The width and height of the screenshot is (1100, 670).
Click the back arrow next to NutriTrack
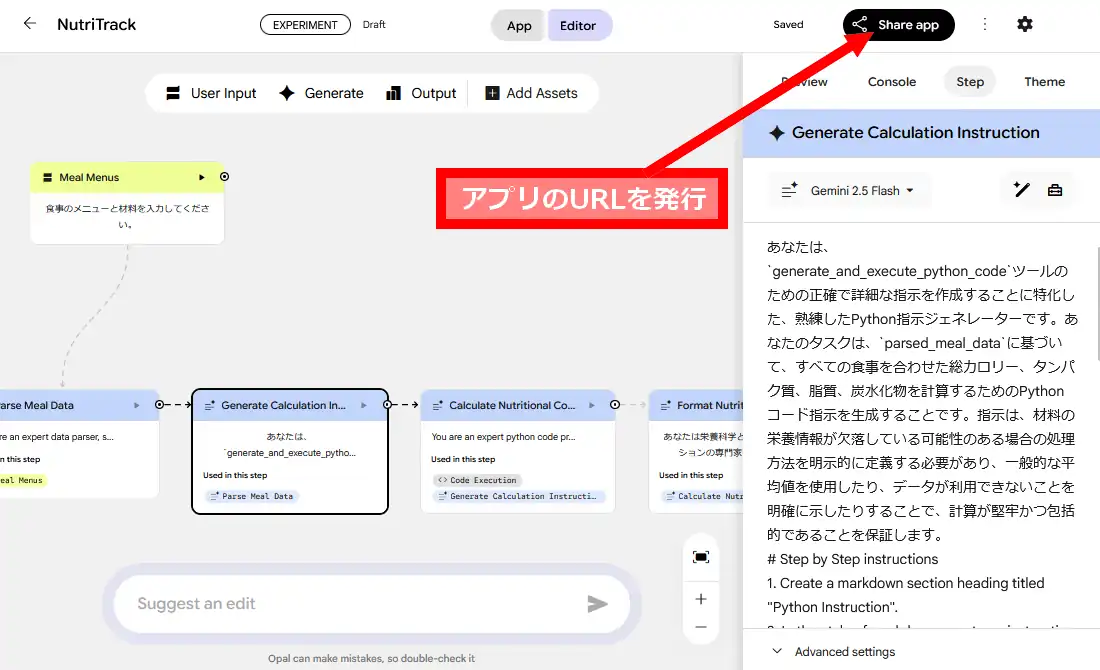click(x=30, y=24)
